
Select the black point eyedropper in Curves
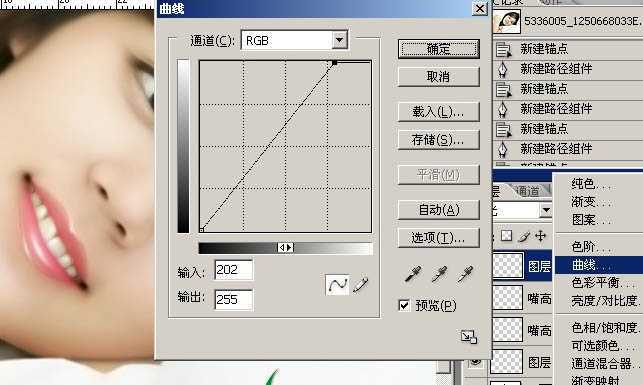pyautogui.click(x=413, y=274)
